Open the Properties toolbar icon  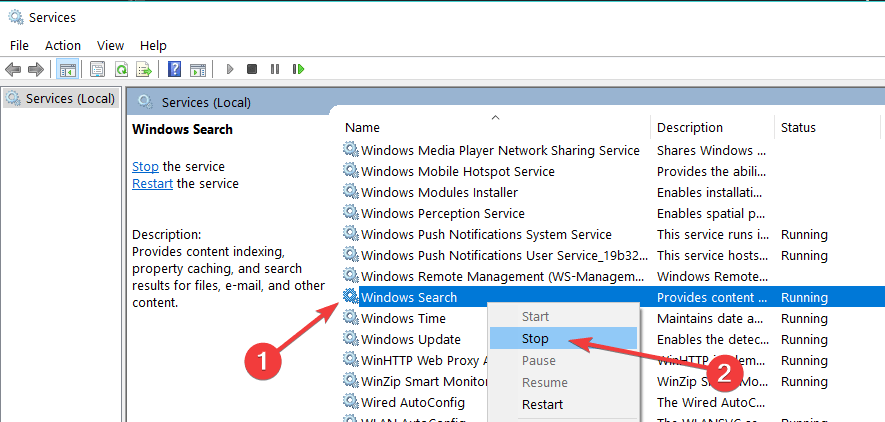click(x=98, y=69)
